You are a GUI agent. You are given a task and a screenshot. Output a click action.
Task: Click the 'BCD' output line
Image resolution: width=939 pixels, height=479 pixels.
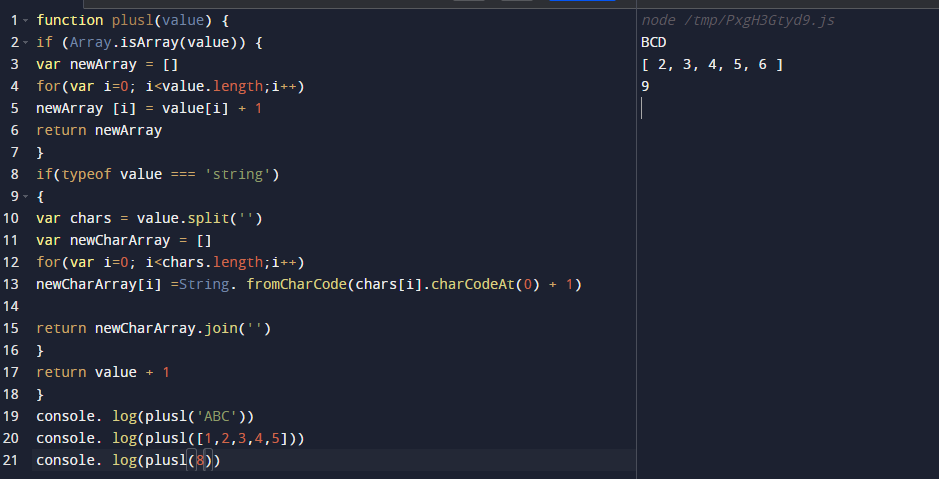pos(653,43)
